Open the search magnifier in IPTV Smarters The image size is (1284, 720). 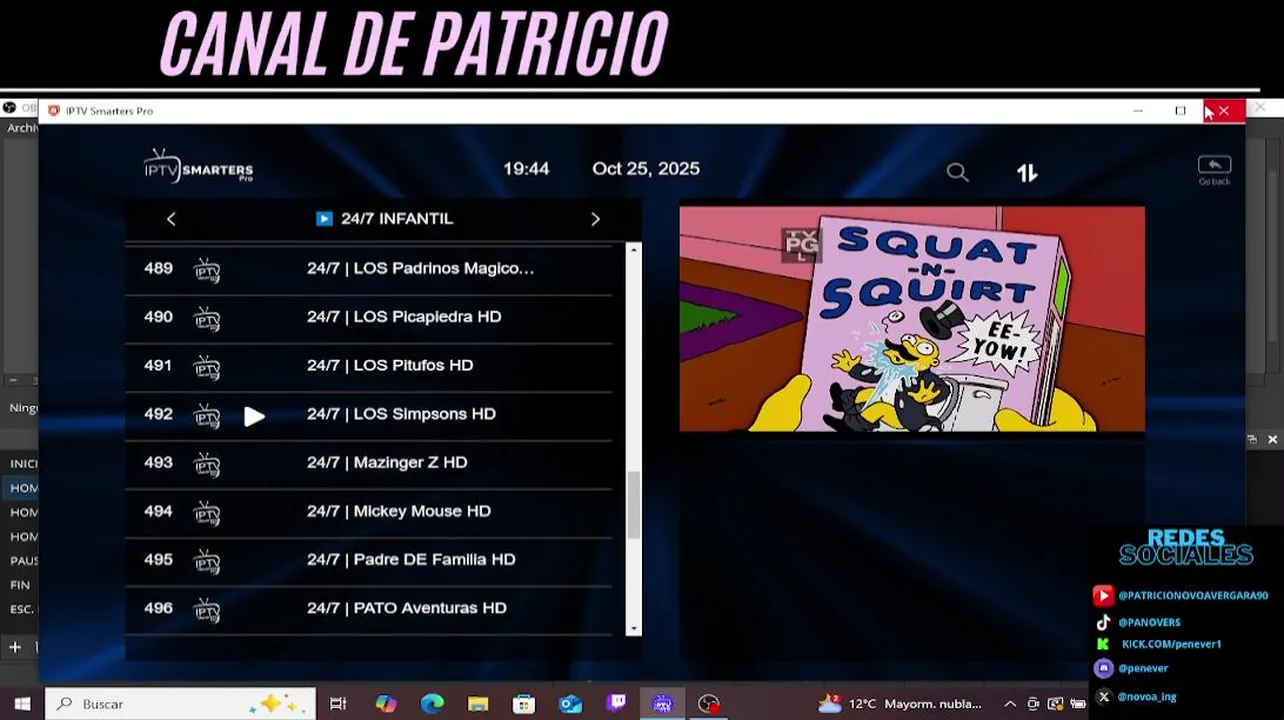[x=957, y=173]
